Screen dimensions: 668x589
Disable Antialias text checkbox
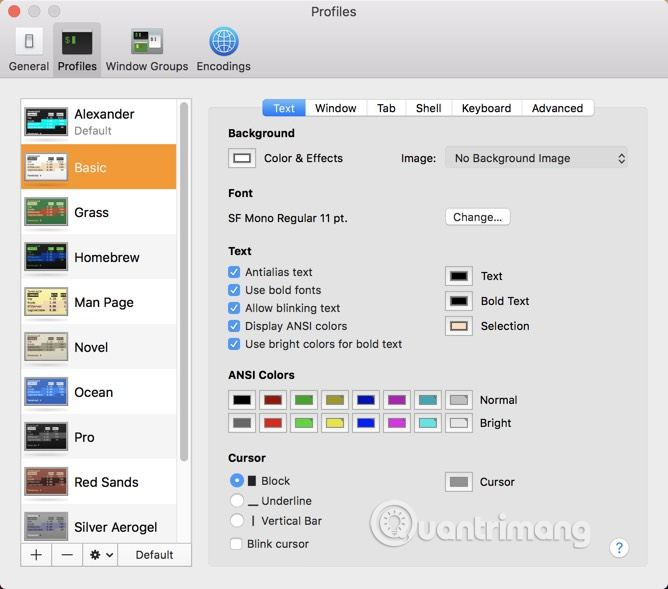tap(234, 272)
